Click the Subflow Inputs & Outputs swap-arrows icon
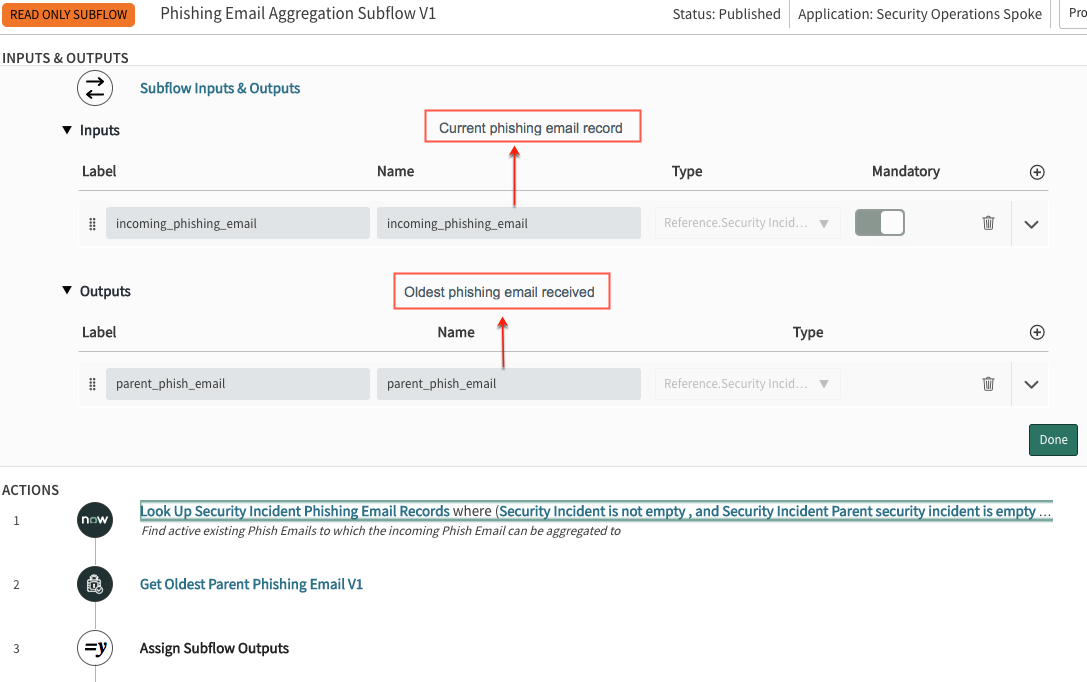The width and height of the screenshot is (1087, 682). tap(95, 88)
